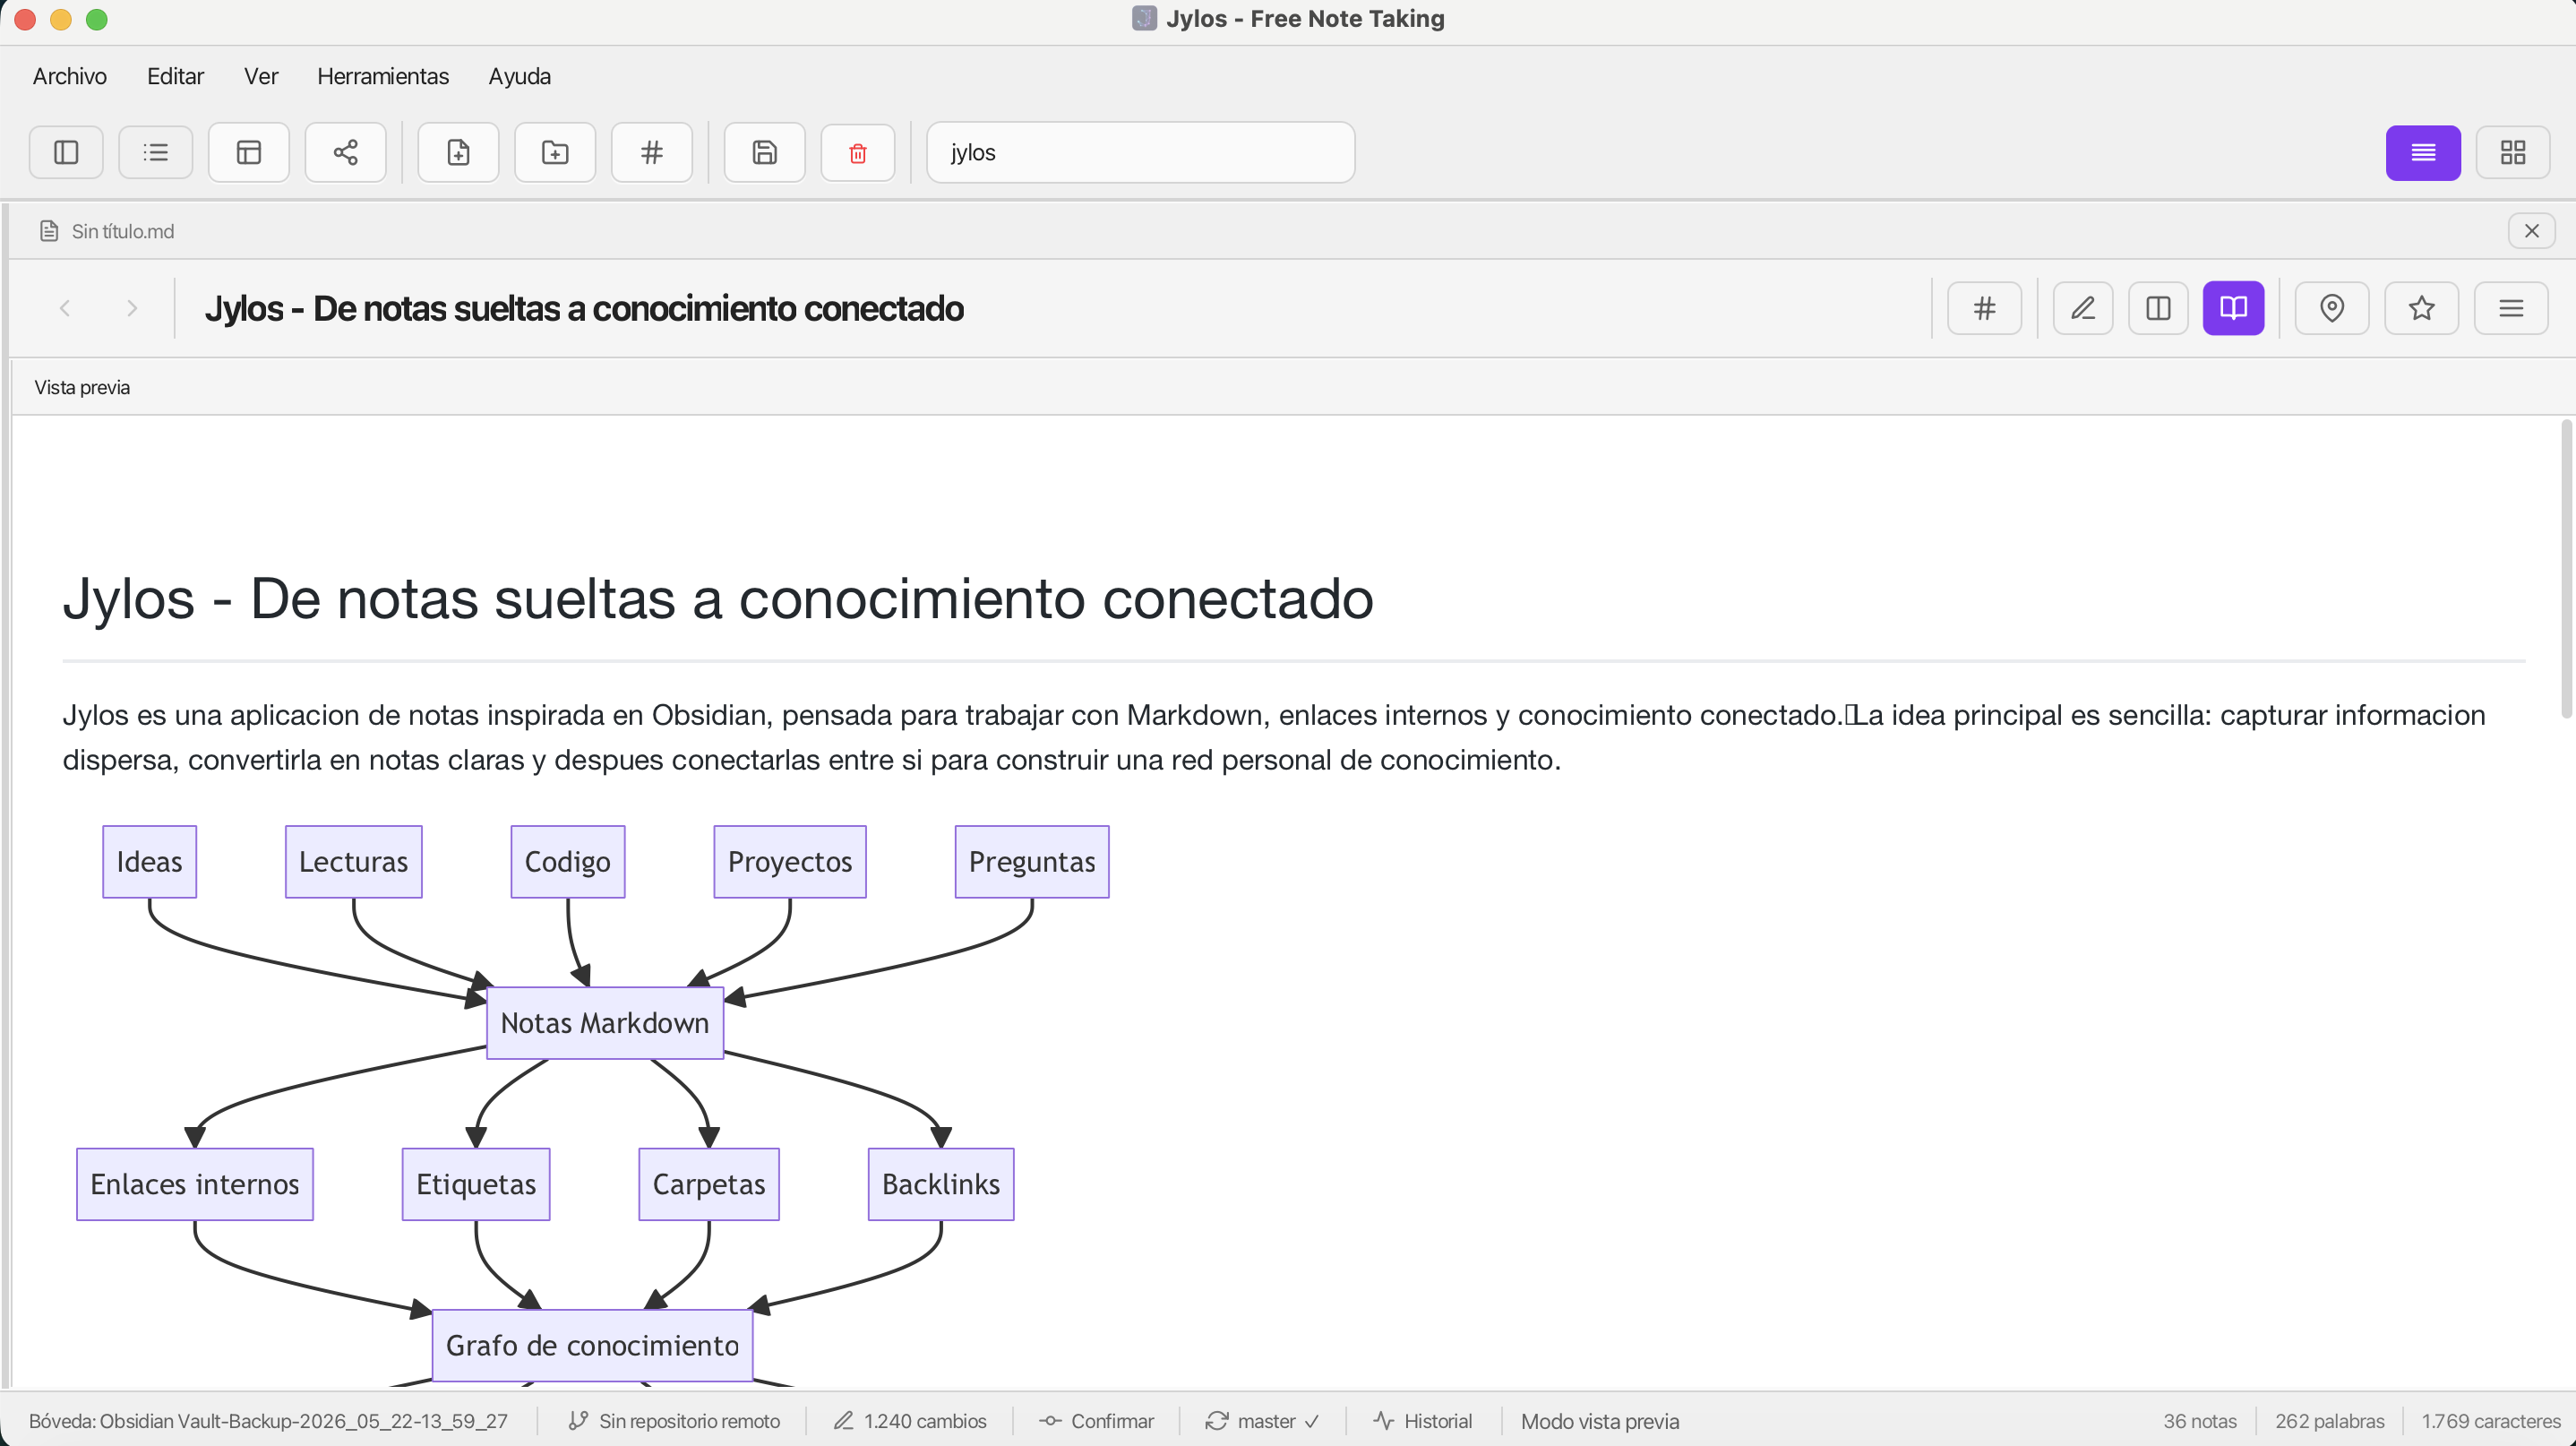Delete the note with red trash icon
This screenshot has height=1446, width=2576.
coord(858,152)
